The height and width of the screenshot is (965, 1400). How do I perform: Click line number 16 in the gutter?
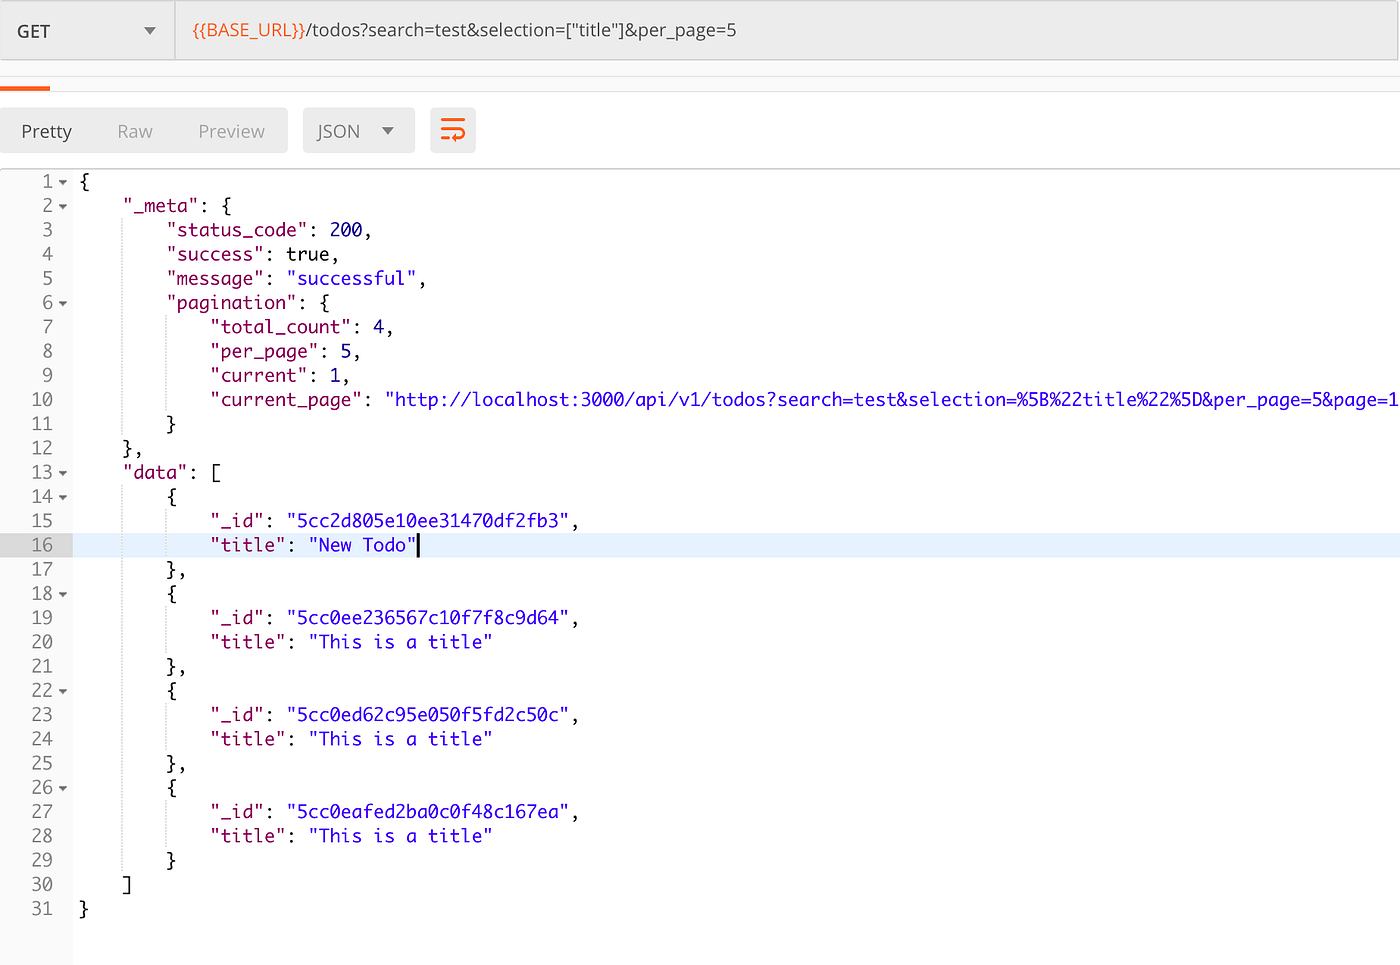(x=42, y=544)
